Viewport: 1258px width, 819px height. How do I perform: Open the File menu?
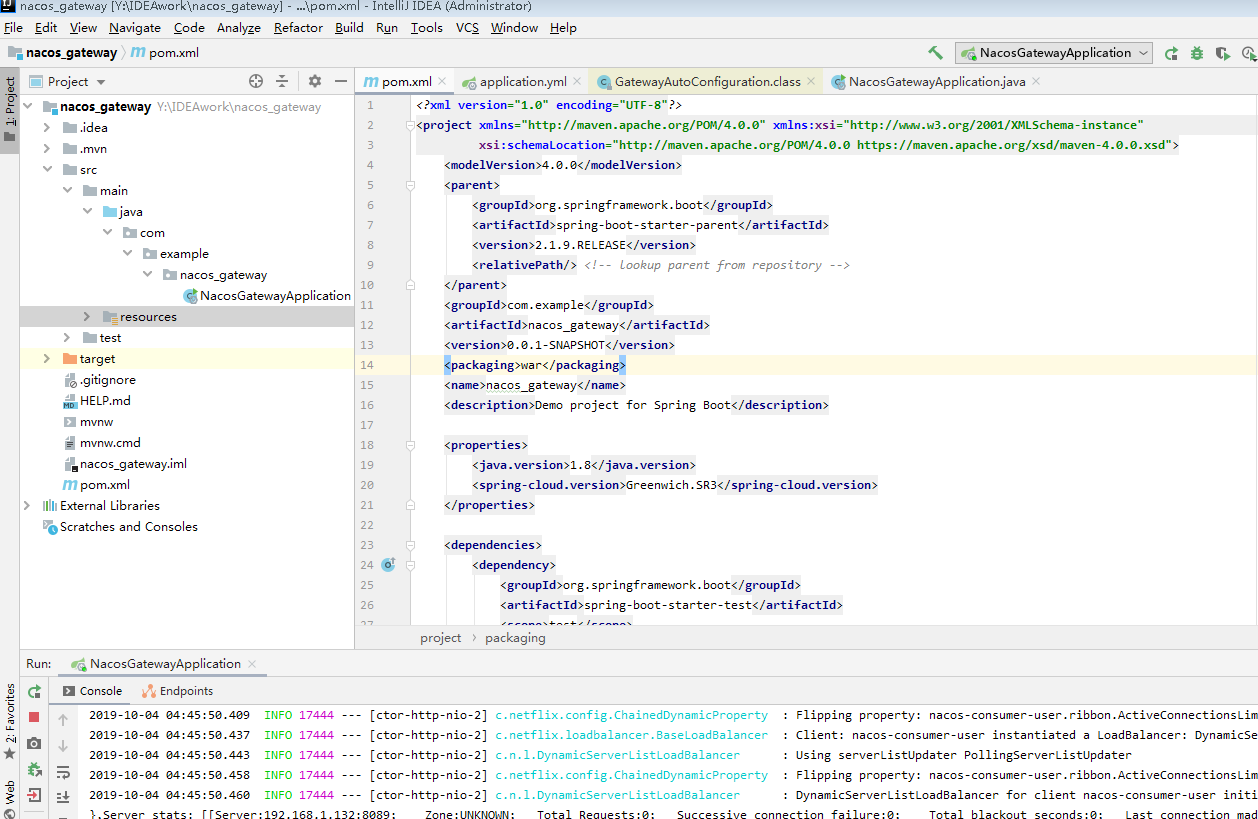pyautogui.click(x=13, y=27)
